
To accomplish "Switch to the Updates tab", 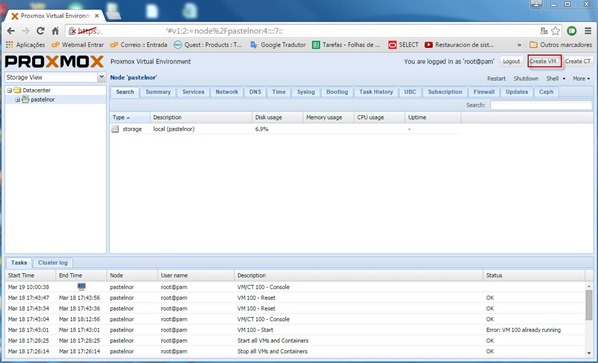I will 517,92.
